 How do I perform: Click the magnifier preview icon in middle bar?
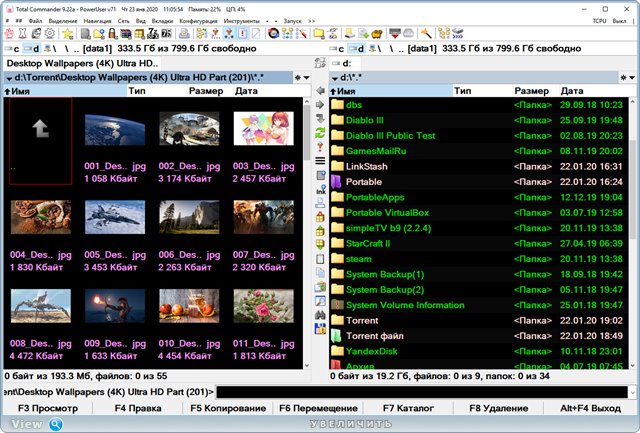320,301
